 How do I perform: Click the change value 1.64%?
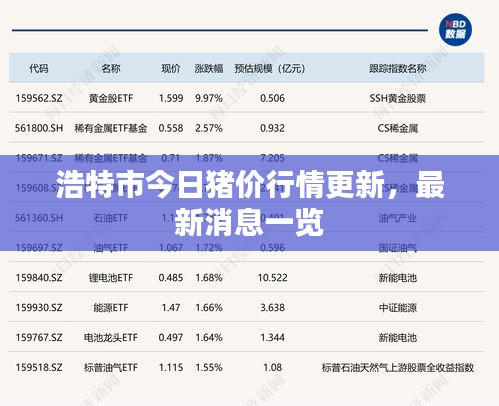(x=209, y=338)
